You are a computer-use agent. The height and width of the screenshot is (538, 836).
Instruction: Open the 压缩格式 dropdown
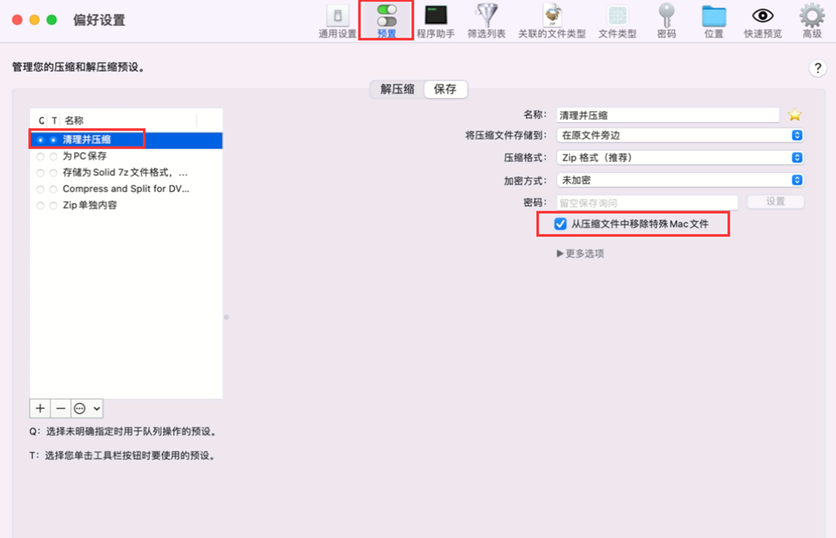tap(680, 157)
